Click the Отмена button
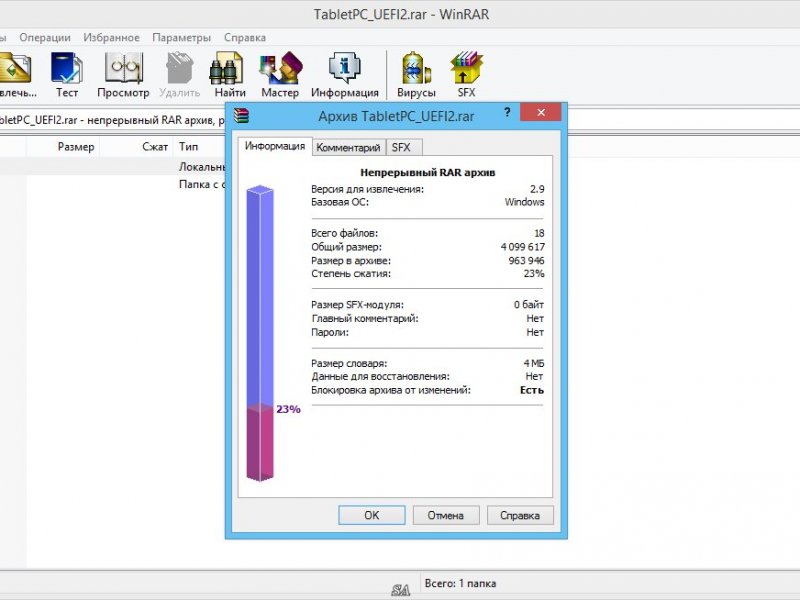Screen dimensions: 800x600 446,515
